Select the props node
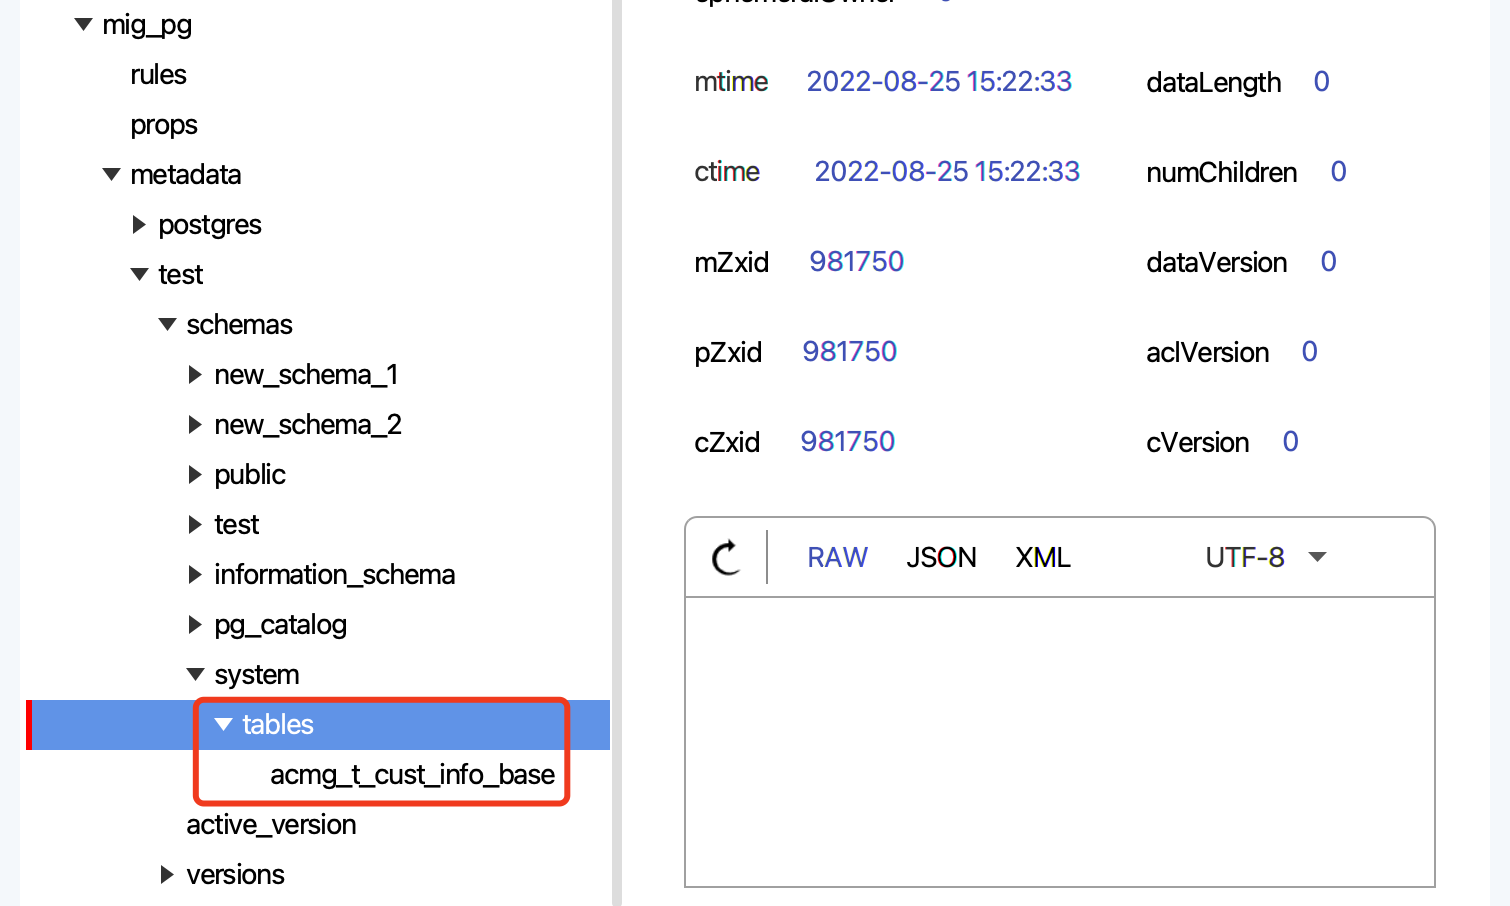The height and width of the screenshot is (906, 1510). coord(163,124)
